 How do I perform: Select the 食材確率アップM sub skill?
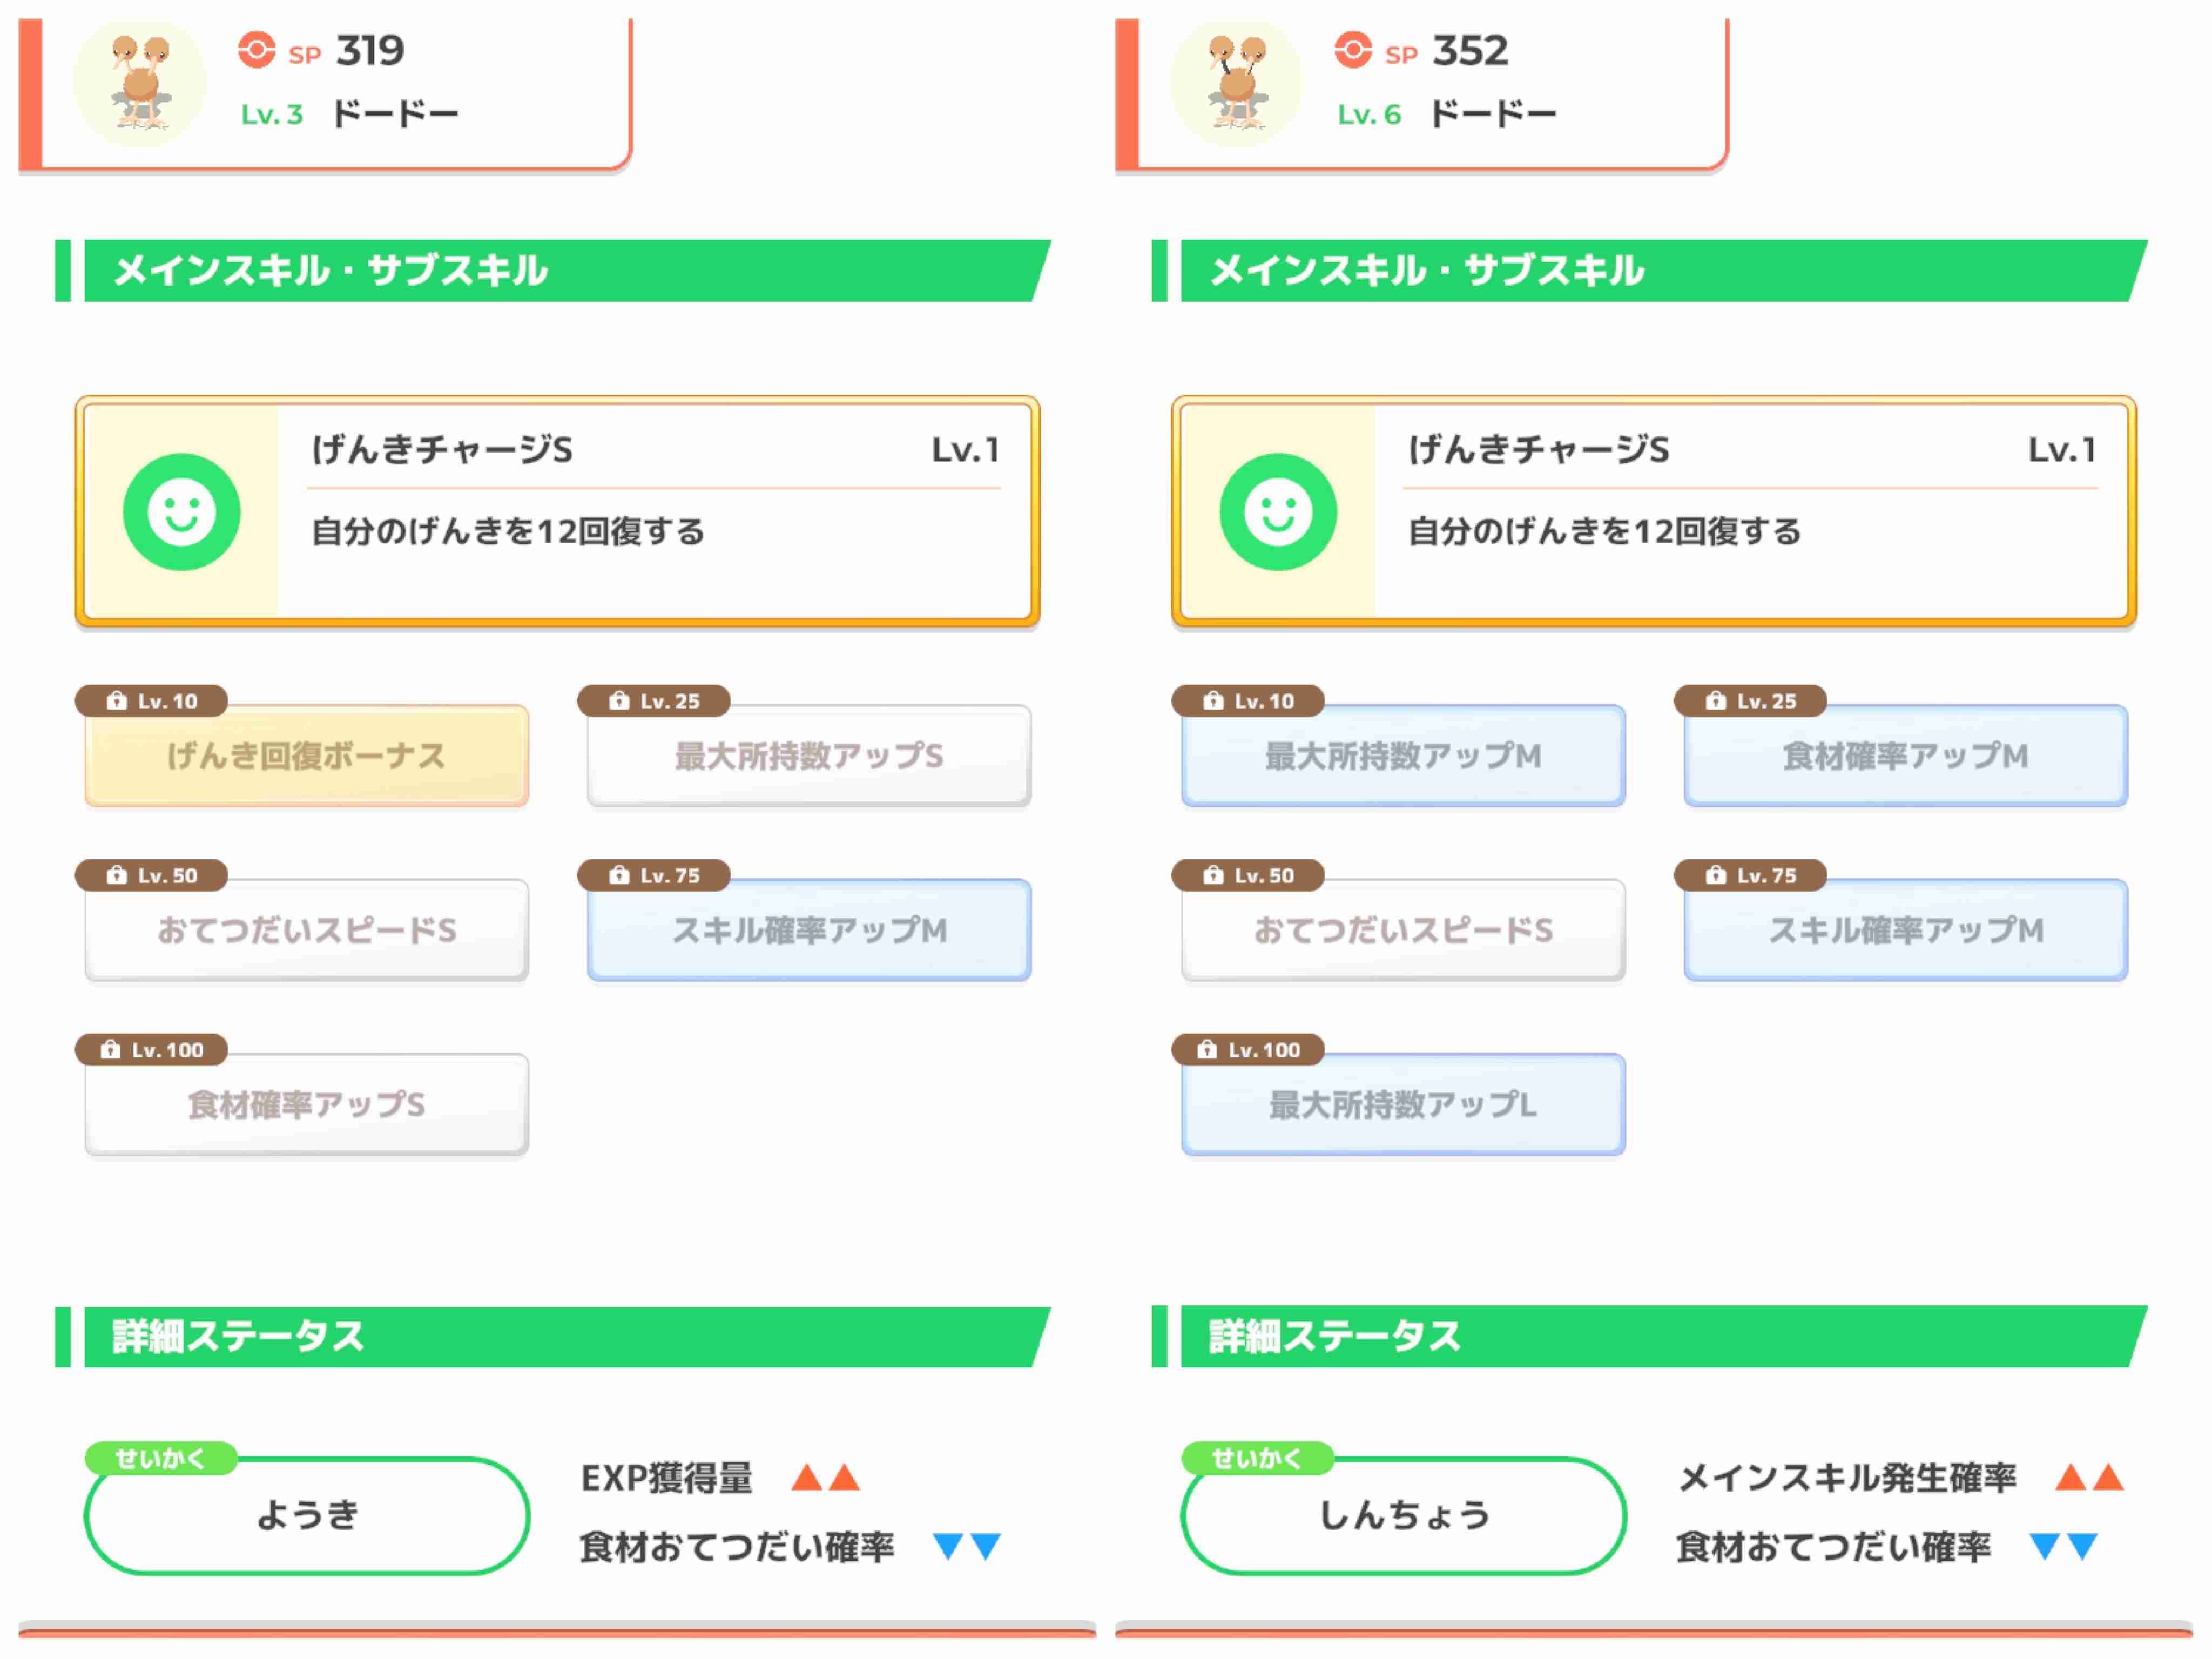1905,756
